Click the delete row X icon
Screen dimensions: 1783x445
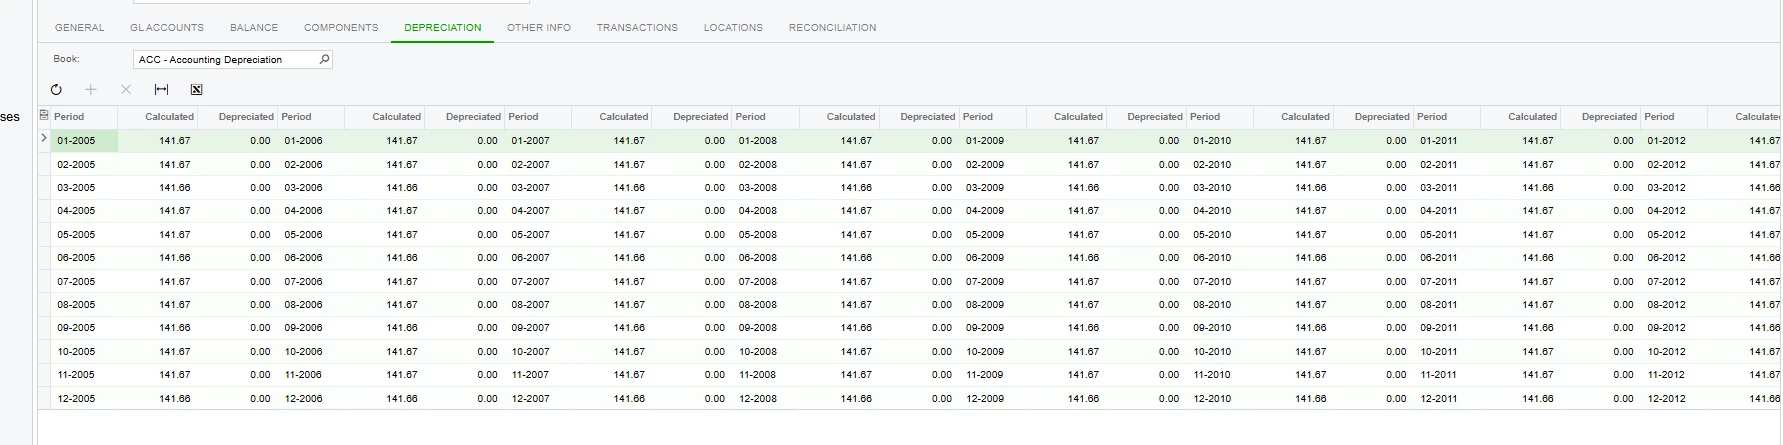click(126, 90)
